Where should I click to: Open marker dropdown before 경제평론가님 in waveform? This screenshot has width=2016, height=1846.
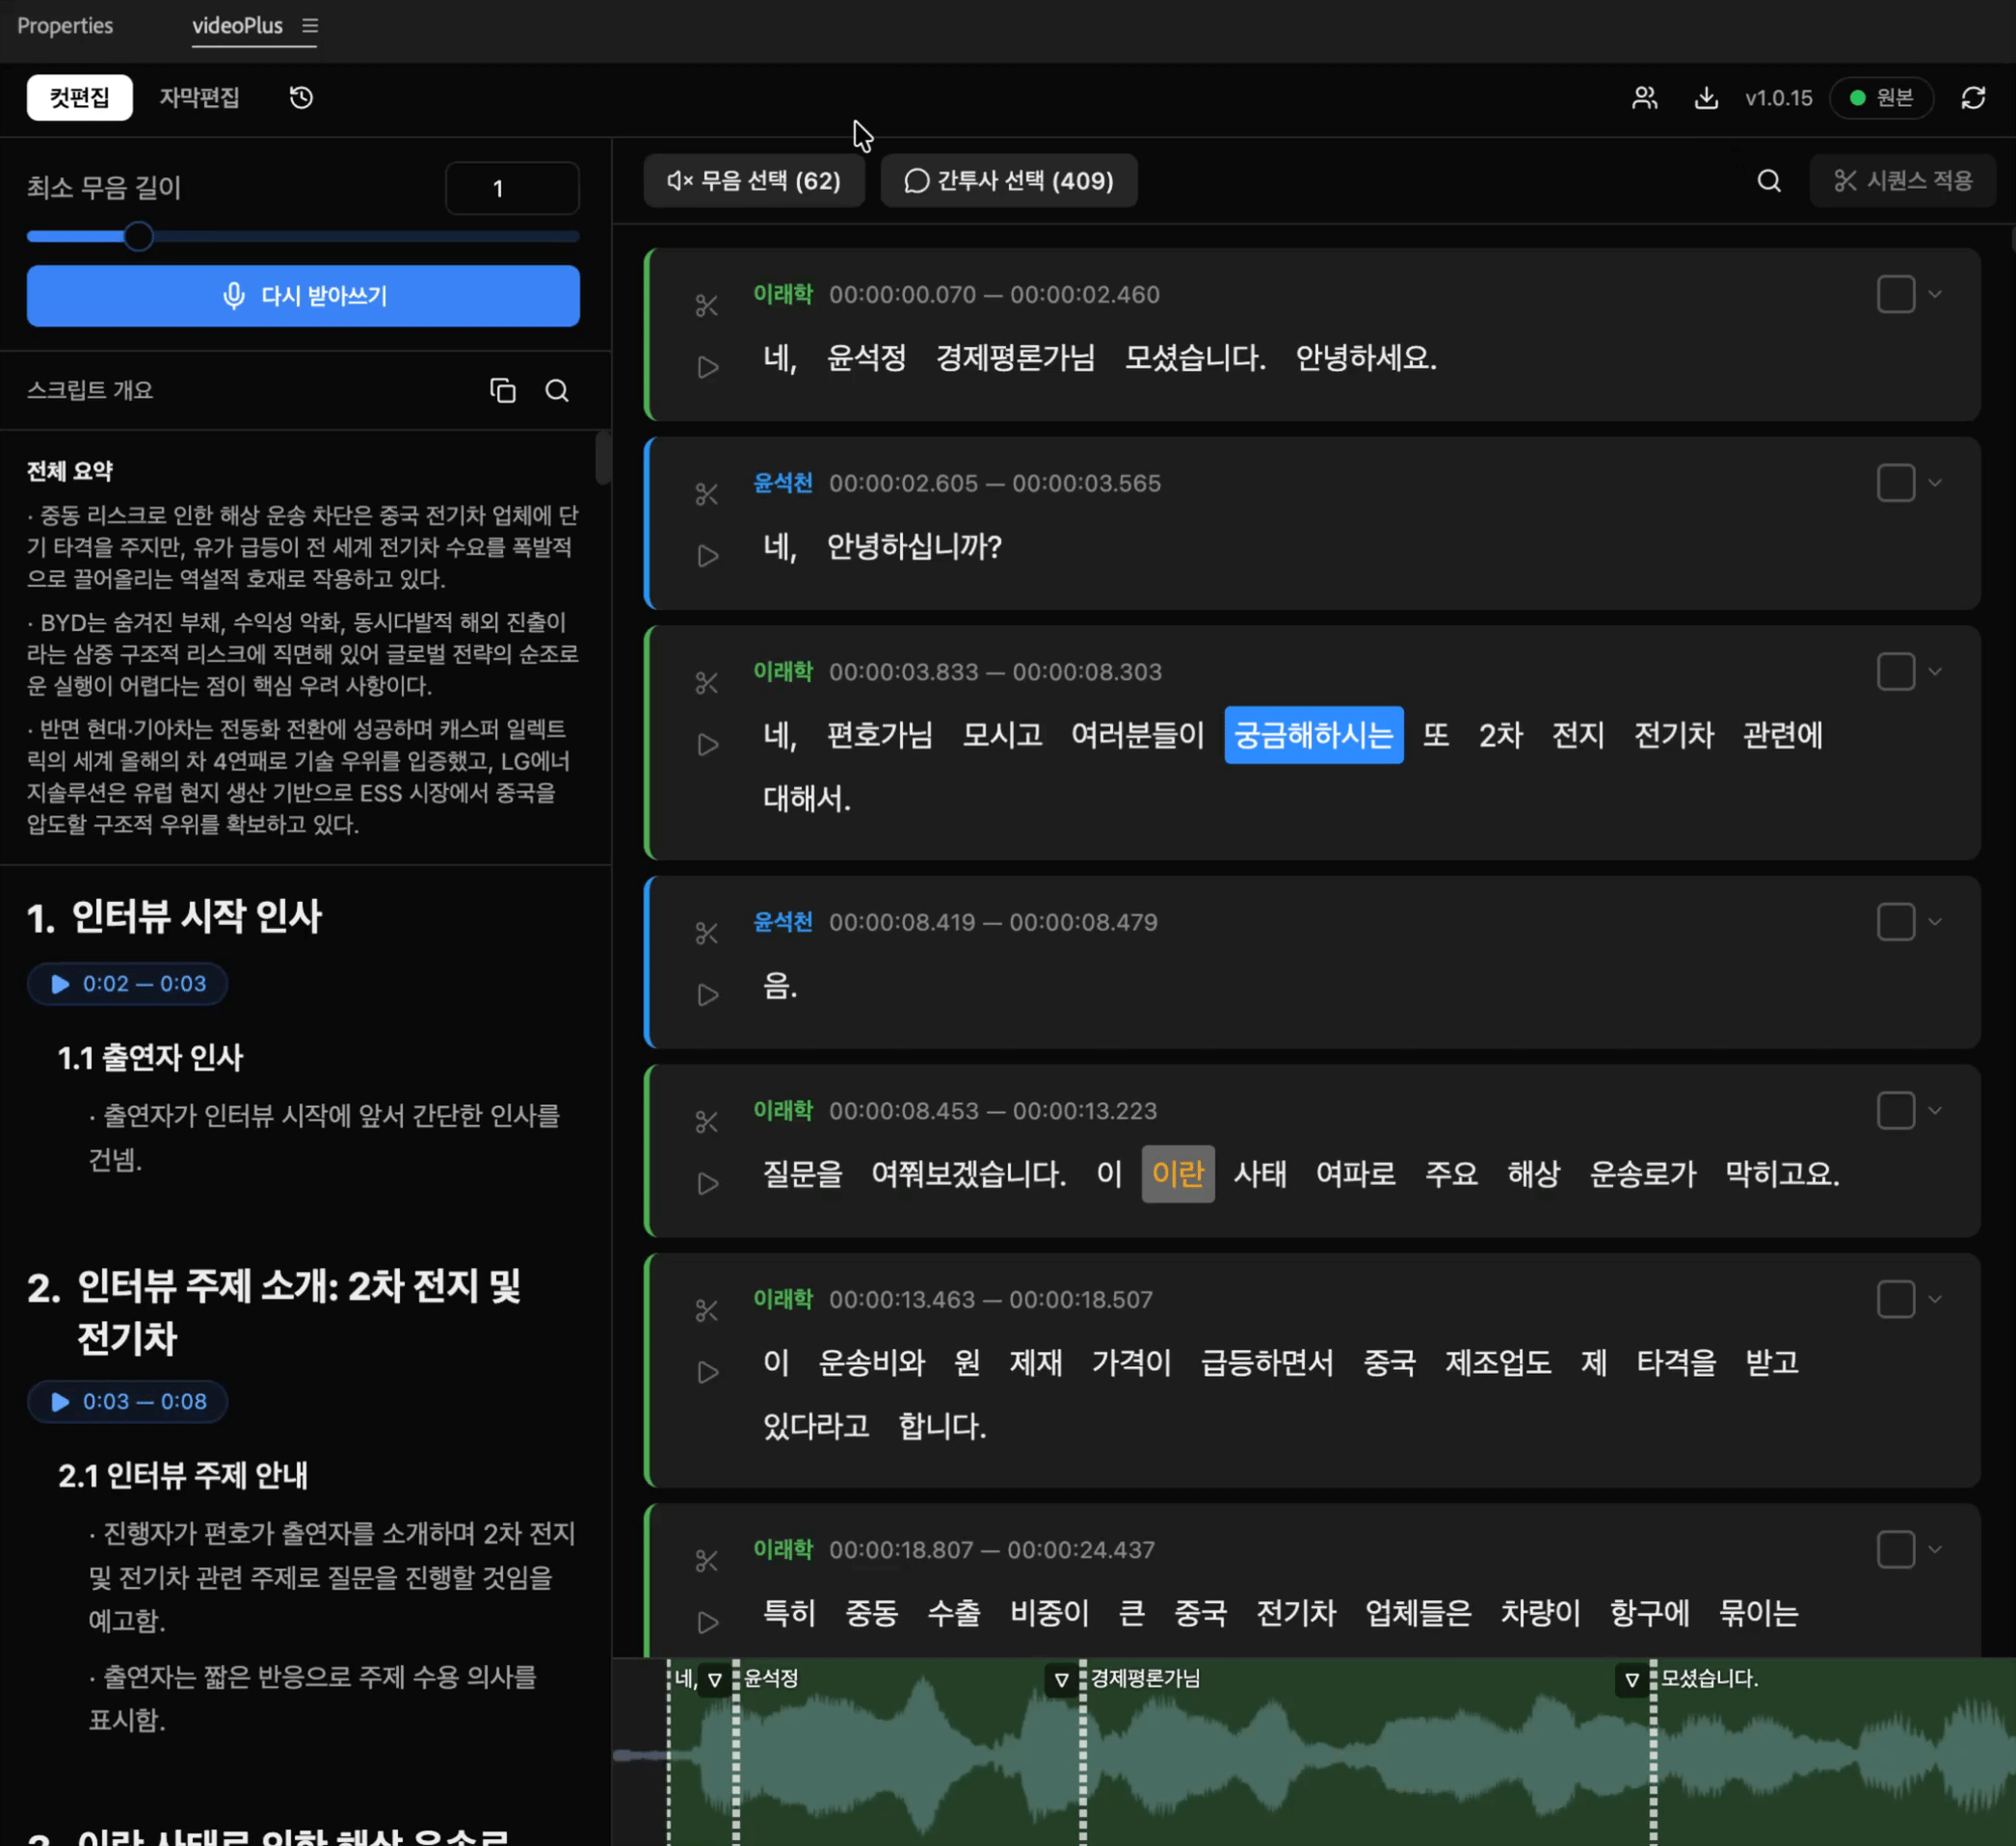tap(1062, 1680)
